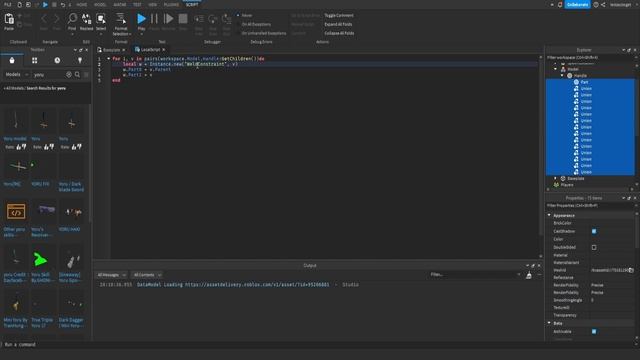Switch to the Baseplate document tab

[112, 50]
